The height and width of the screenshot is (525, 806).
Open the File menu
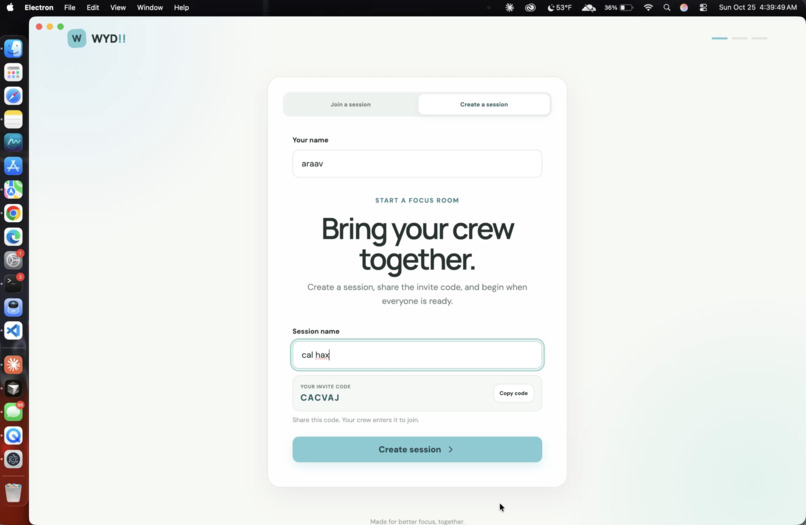69,7
